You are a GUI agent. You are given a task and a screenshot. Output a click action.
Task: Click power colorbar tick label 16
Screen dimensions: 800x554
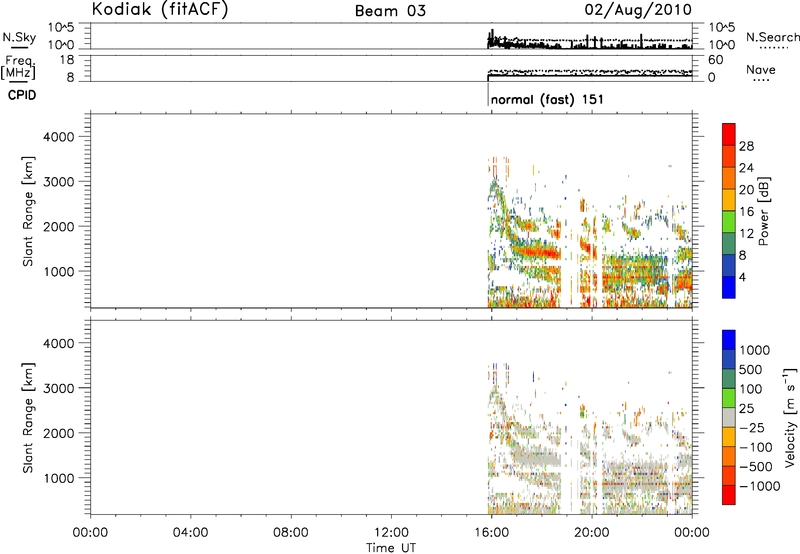746,212
